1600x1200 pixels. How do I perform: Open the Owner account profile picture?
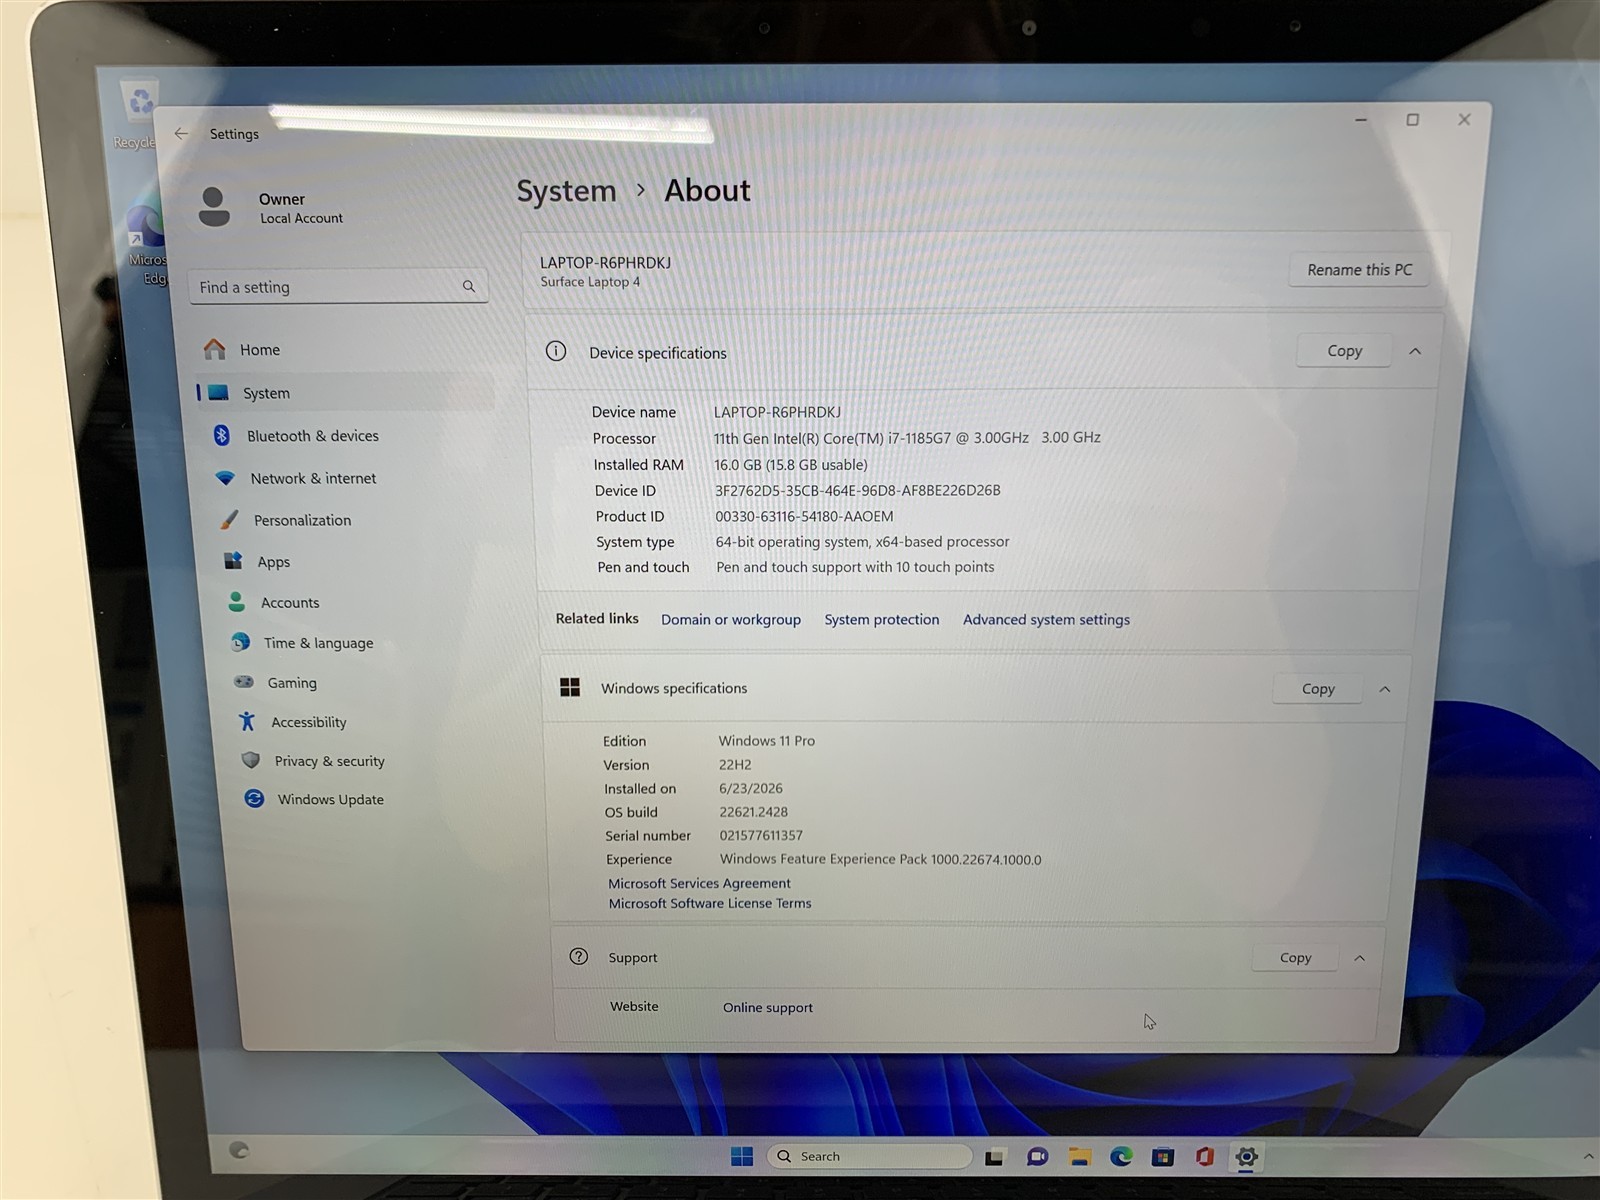[213, 207]
